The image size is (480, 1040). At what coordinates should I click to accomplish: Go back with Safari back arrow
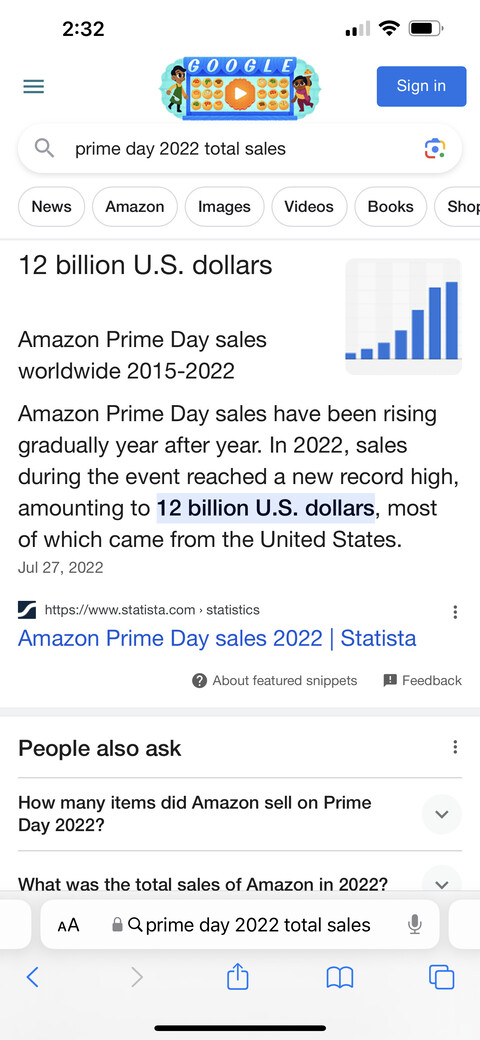coord(32,977)
